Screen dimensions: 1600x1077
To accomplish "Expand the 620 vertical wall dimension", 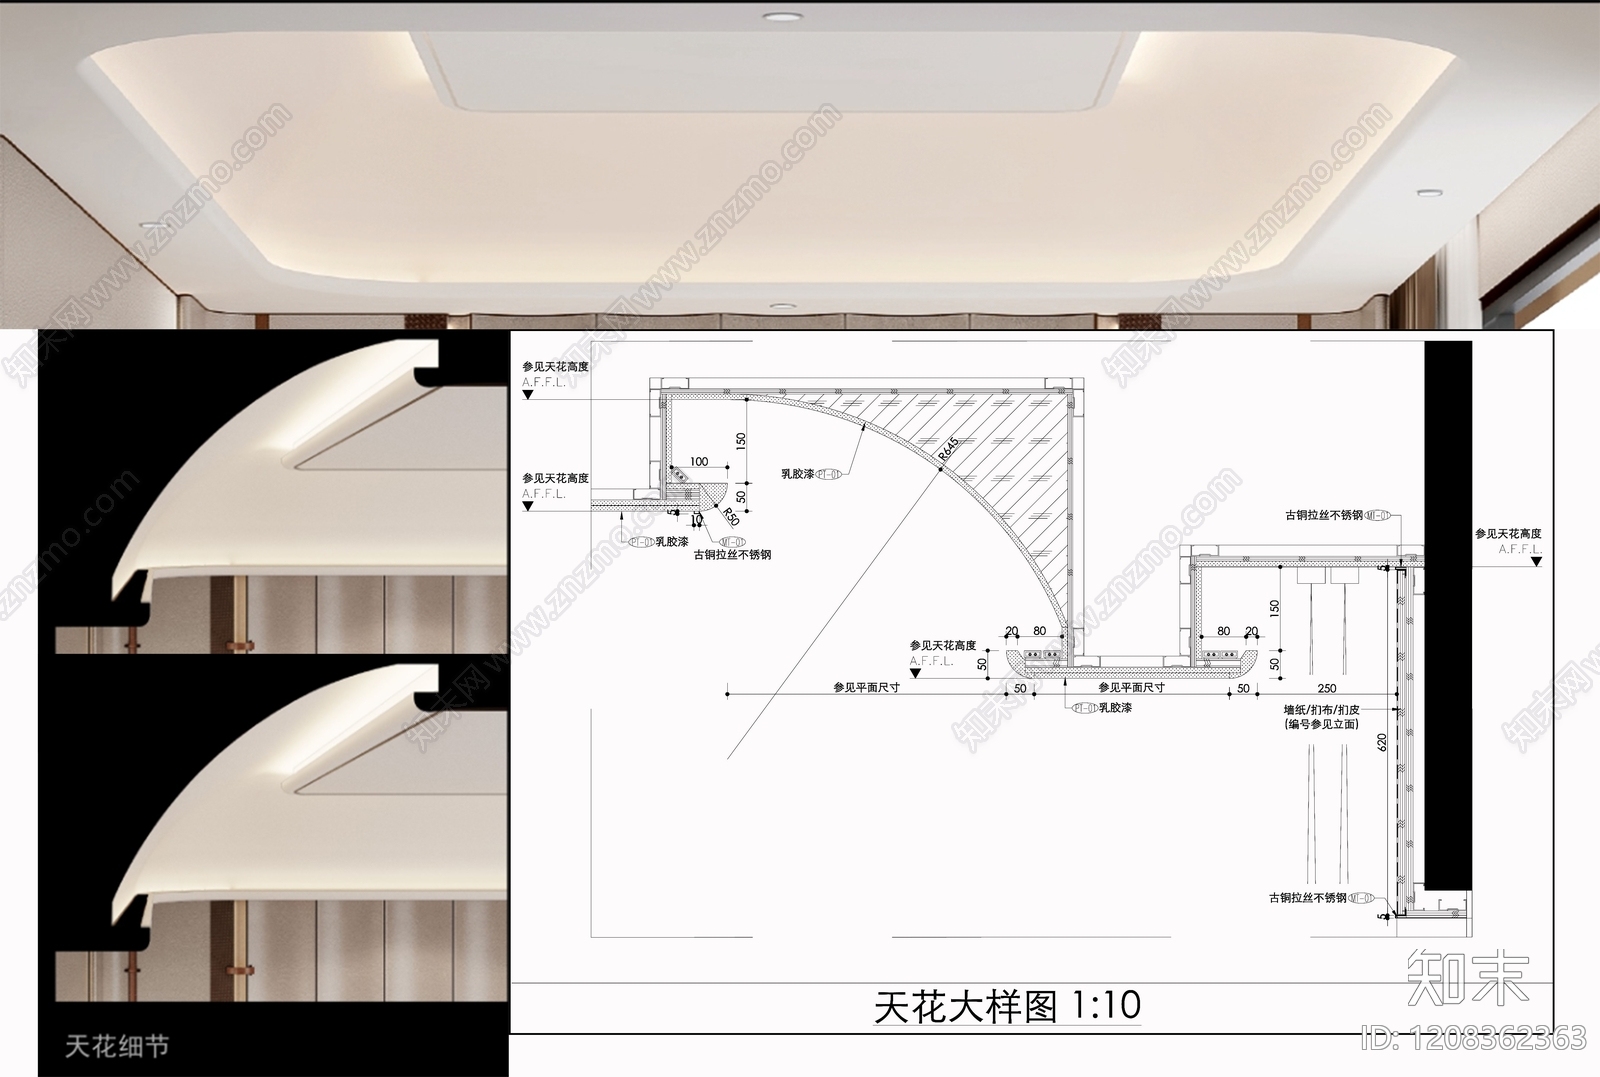I will click(1382, 741).
